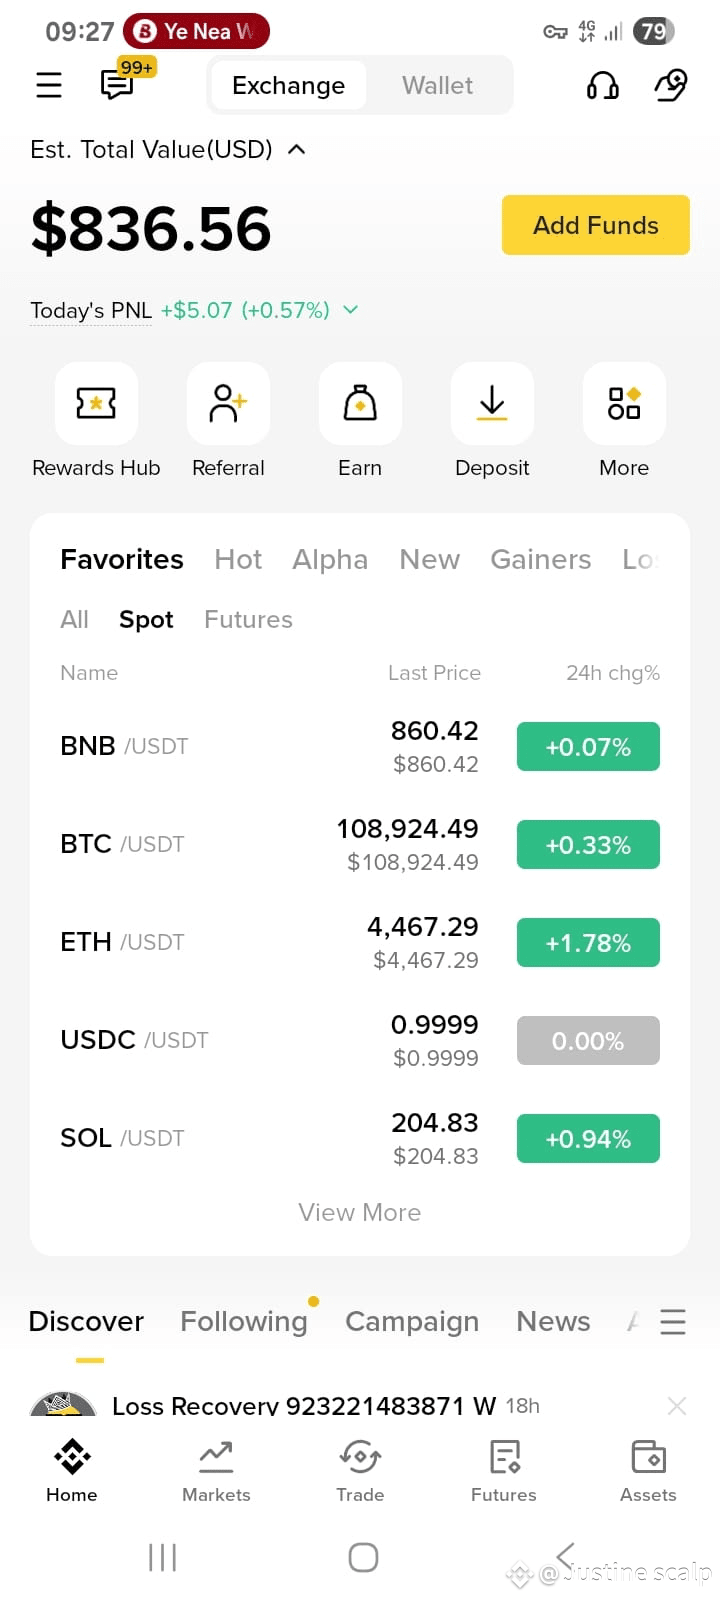Open the Earn icon
This screenshot has width=720, height=1600.
coord(360,403)
